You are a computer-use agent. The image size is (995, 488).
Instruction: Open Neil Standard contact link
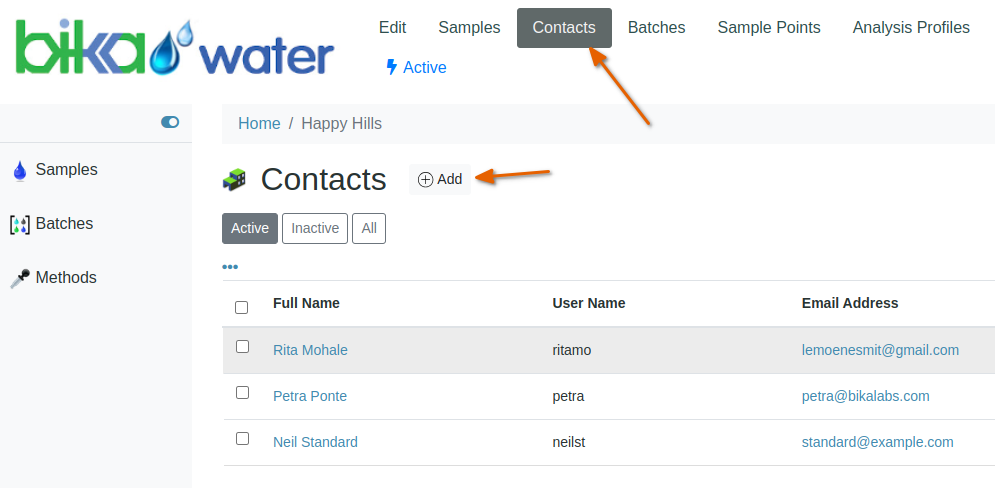click(315, 442)
